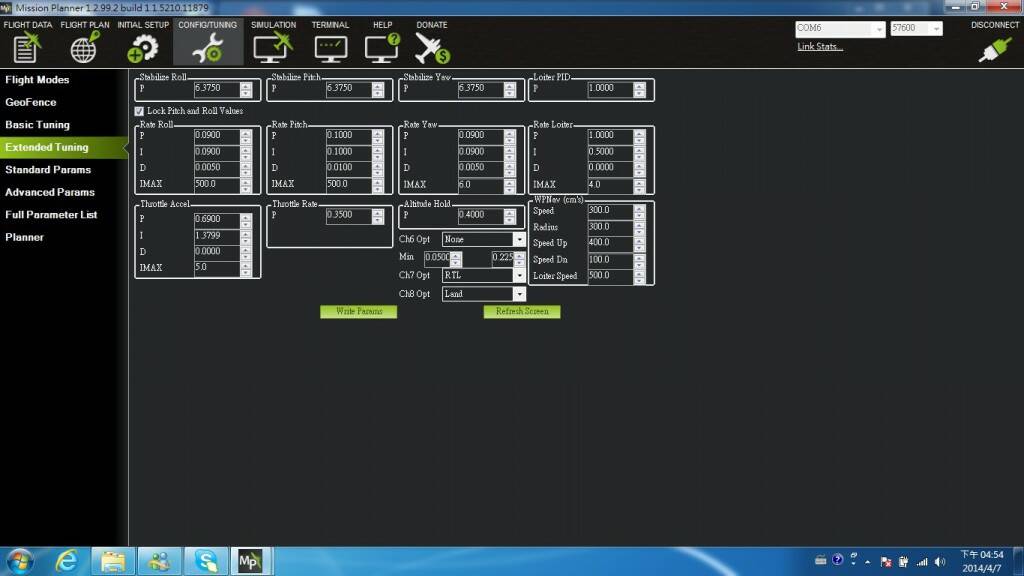The height and width of the screenshot is (576, 1024).
Task: Click the Stabilize Pitch P stepper
Action: click(x=377, y=89)
